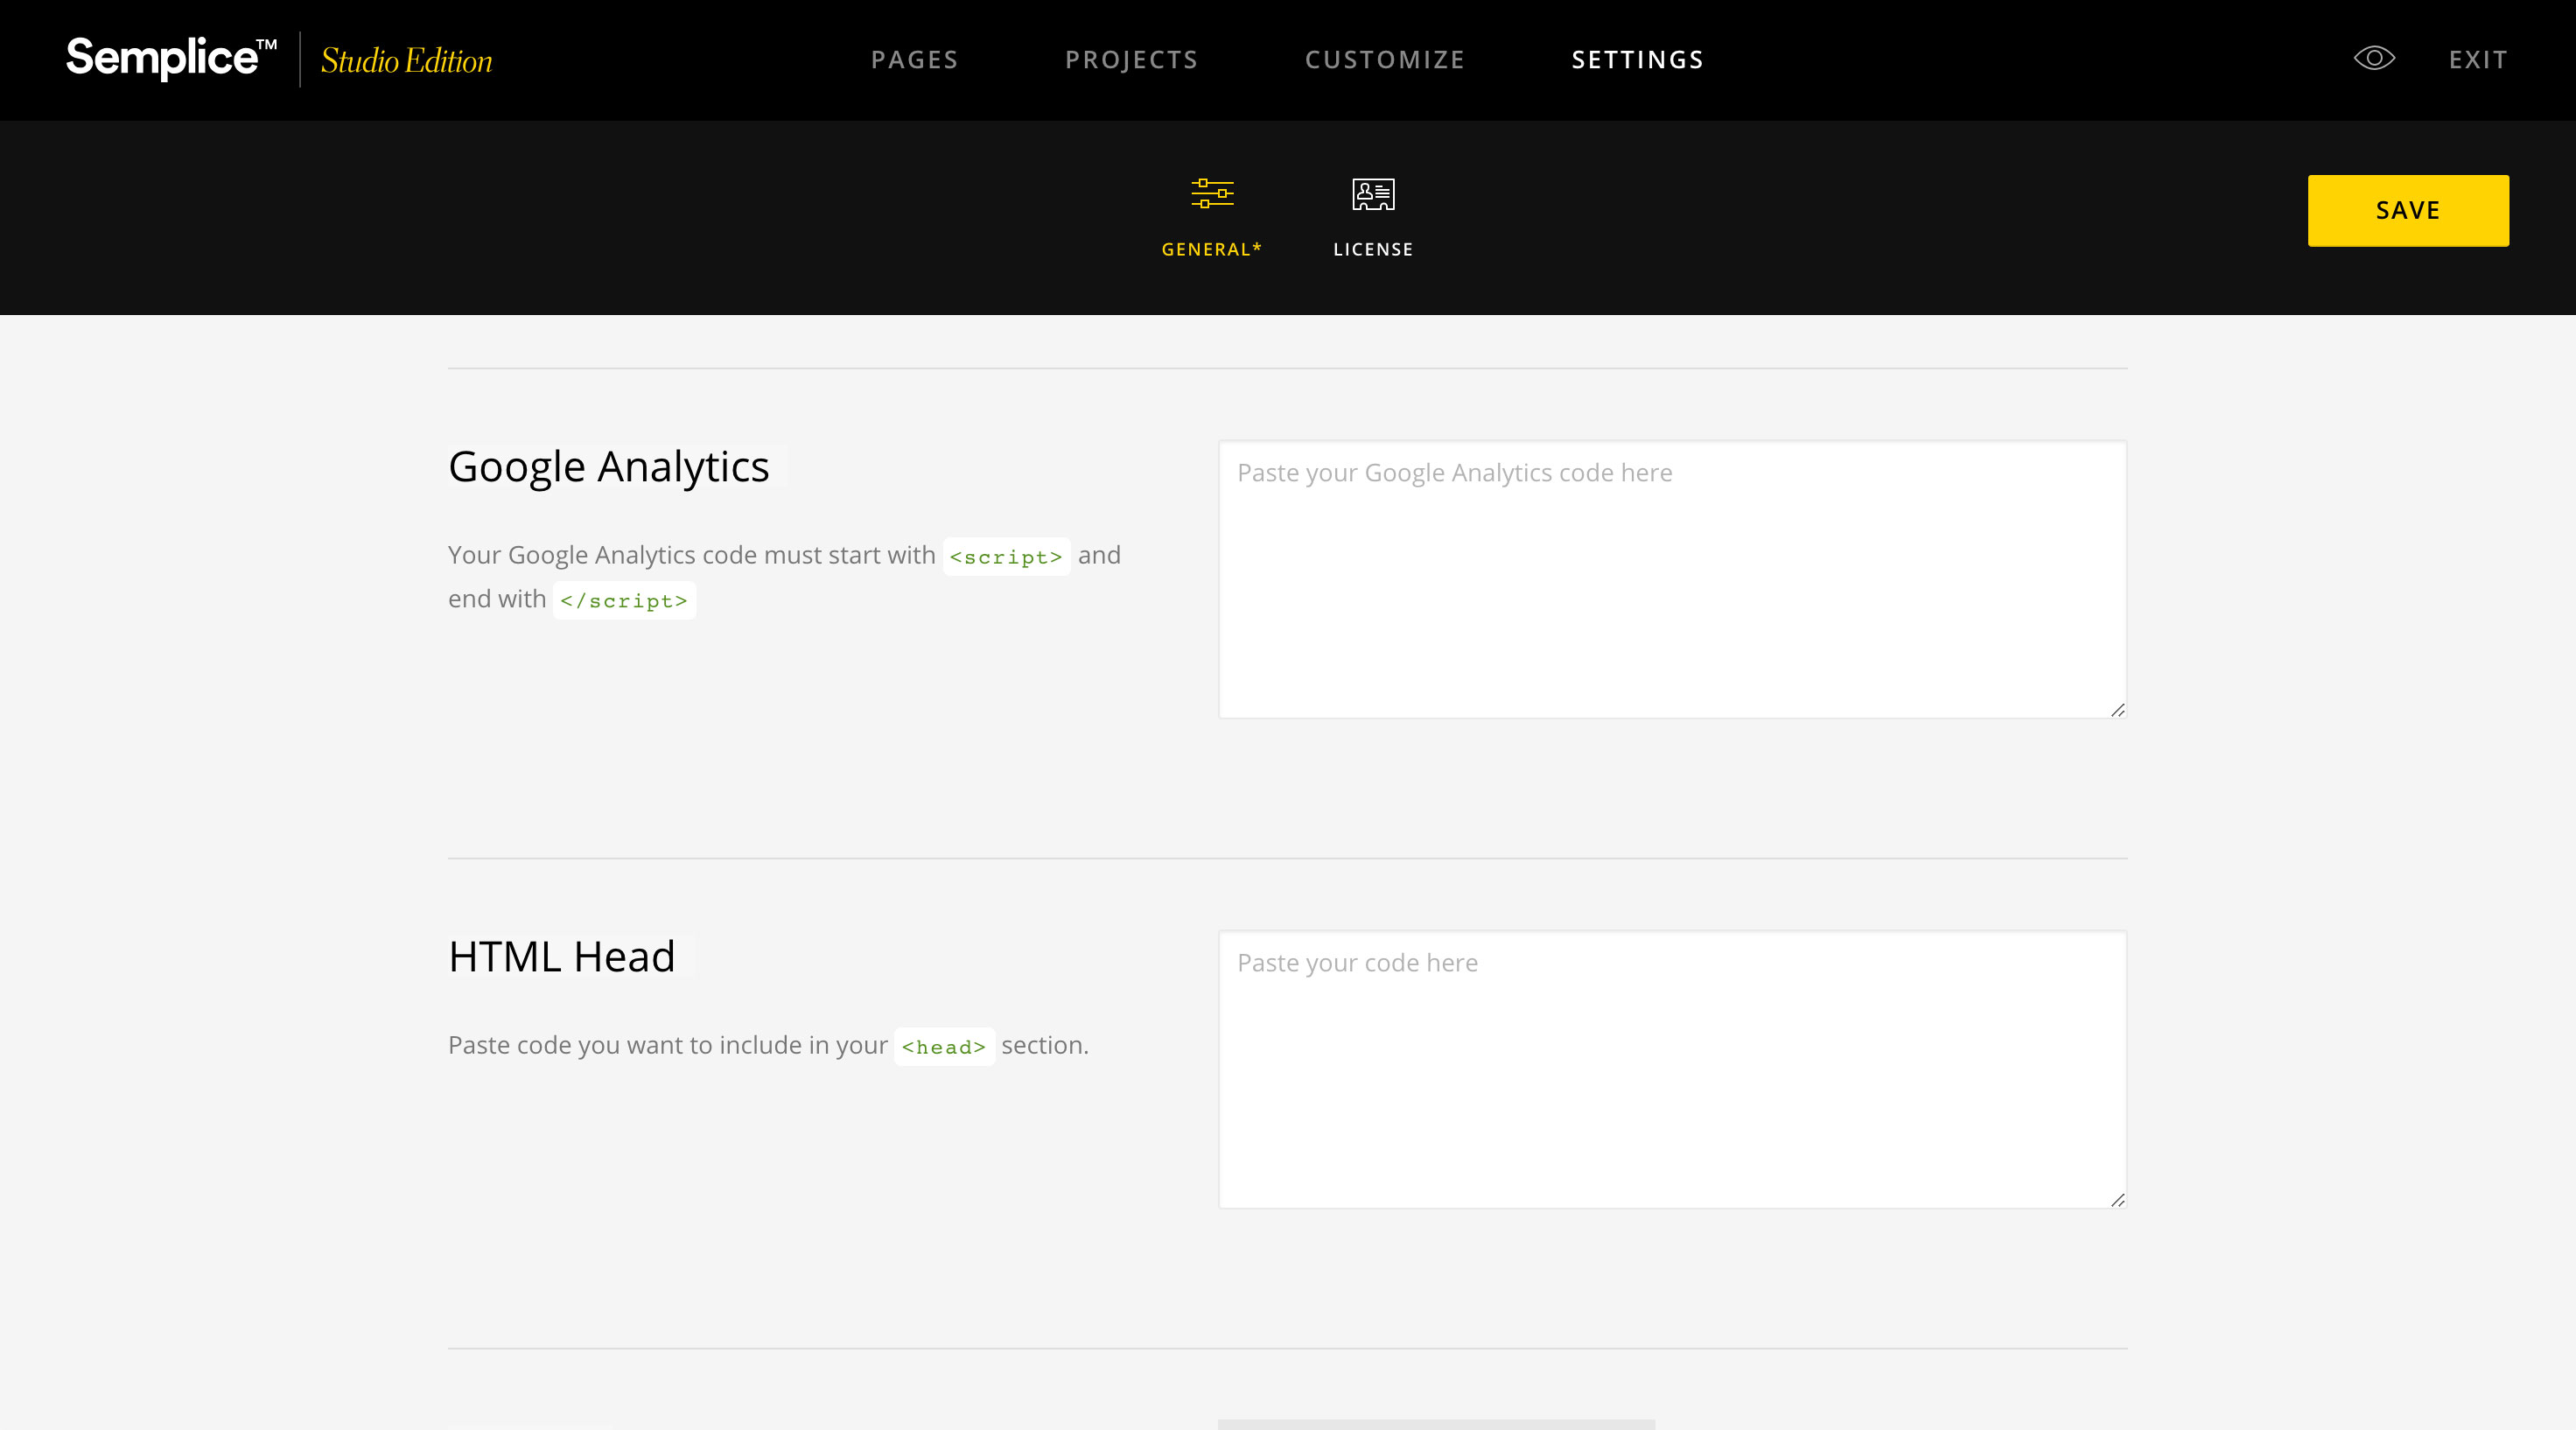Click the Studio Edition label
The width and height of the screenshot is (2576, 1430).
[406, 61]
